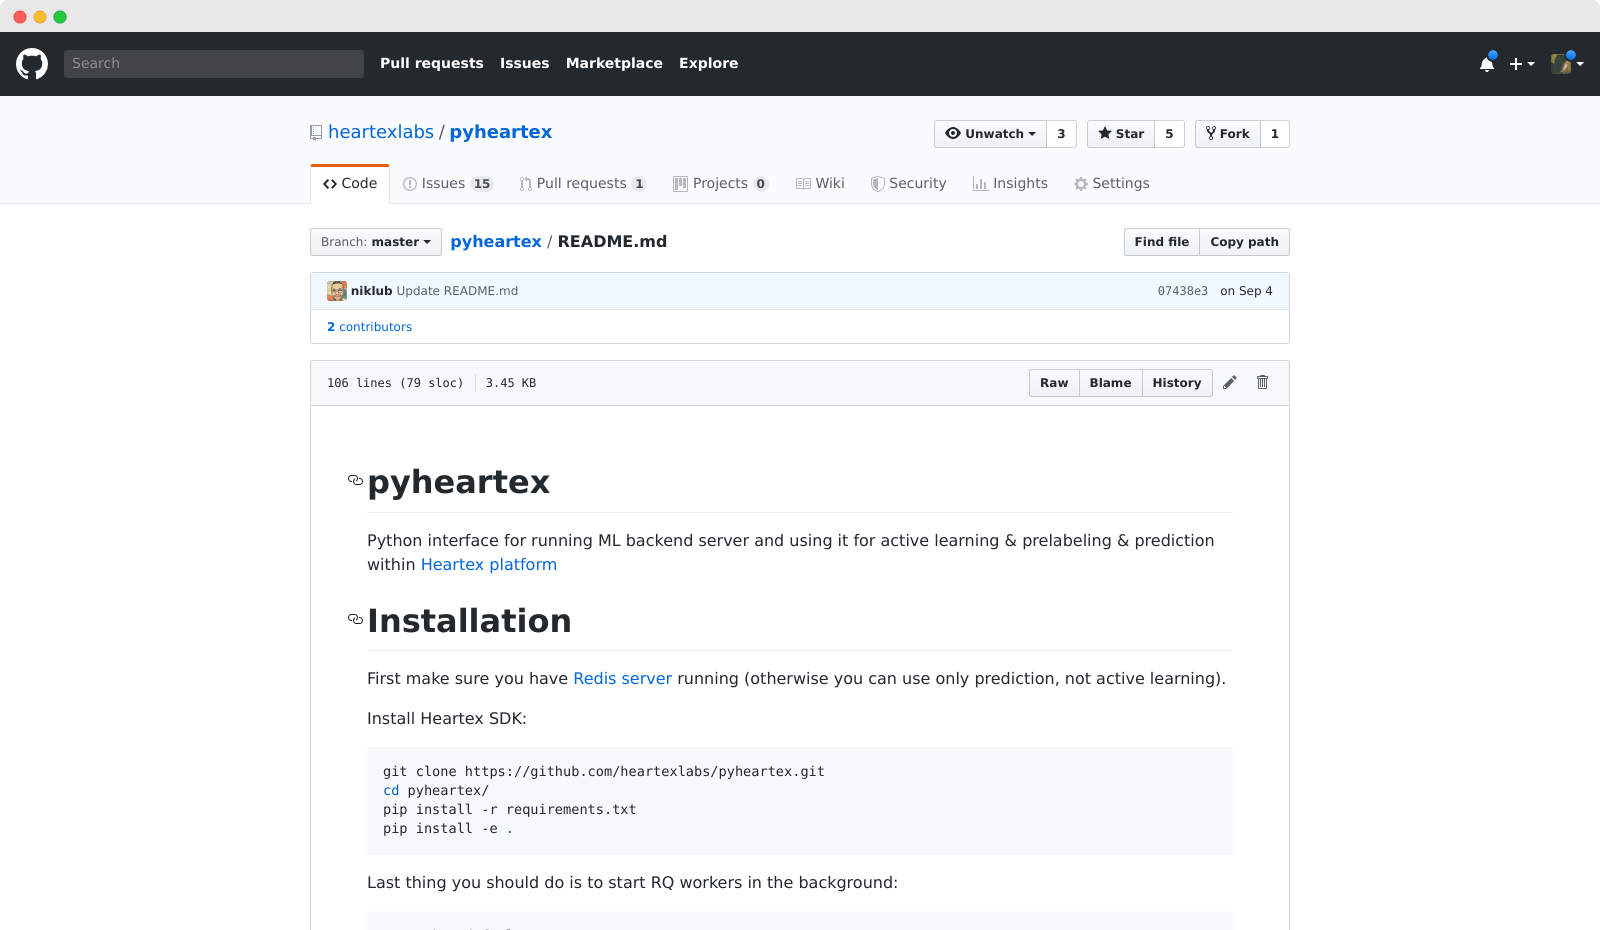Click the on Sep 4 commit date
This screenshot has height=930, width=1600.
(1246, 291)
